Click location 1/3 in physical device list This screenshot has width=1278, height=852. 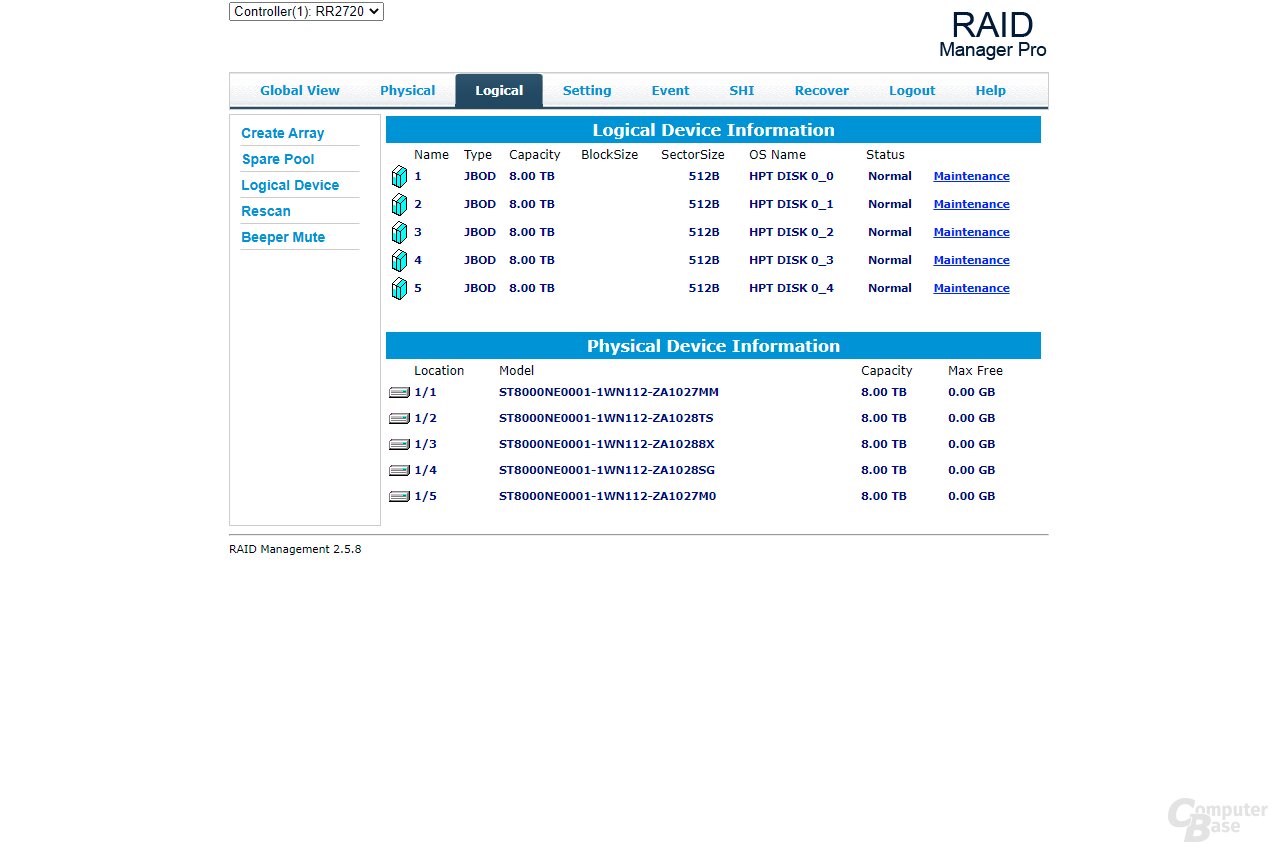pyautogui.click(x=425, y=444)
